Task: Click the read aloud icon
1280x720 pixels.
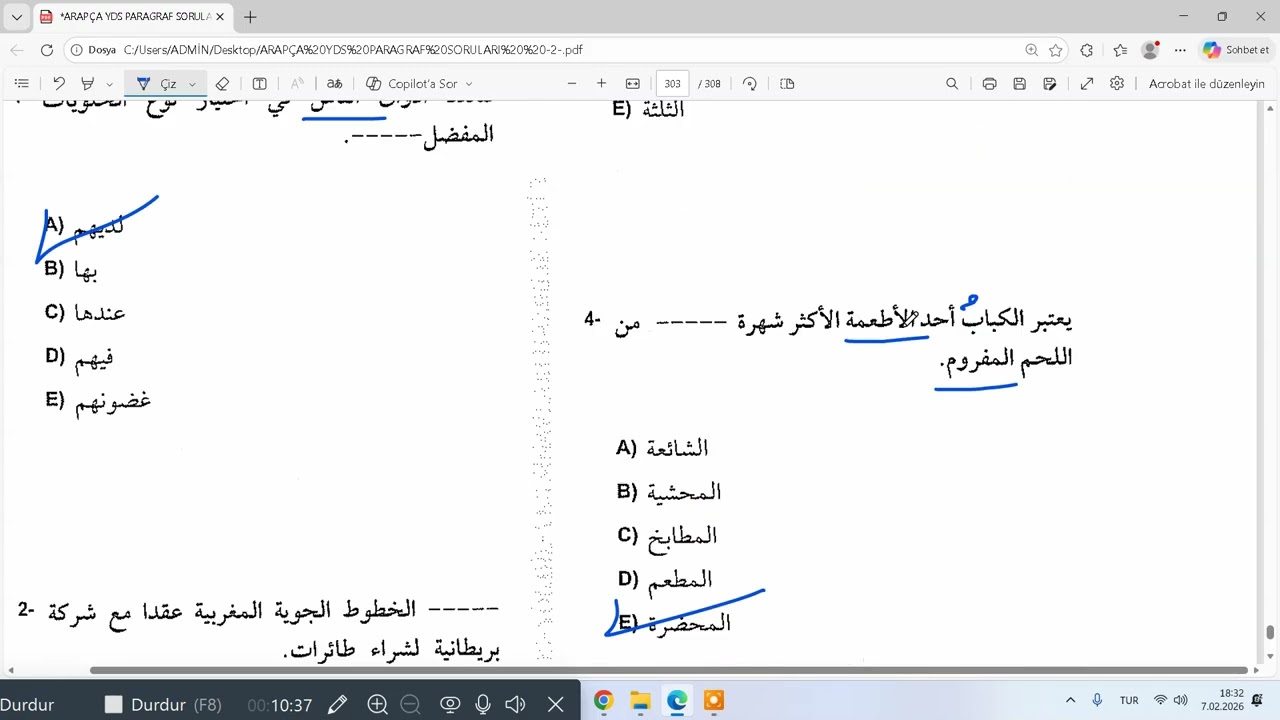Action: 297,84
